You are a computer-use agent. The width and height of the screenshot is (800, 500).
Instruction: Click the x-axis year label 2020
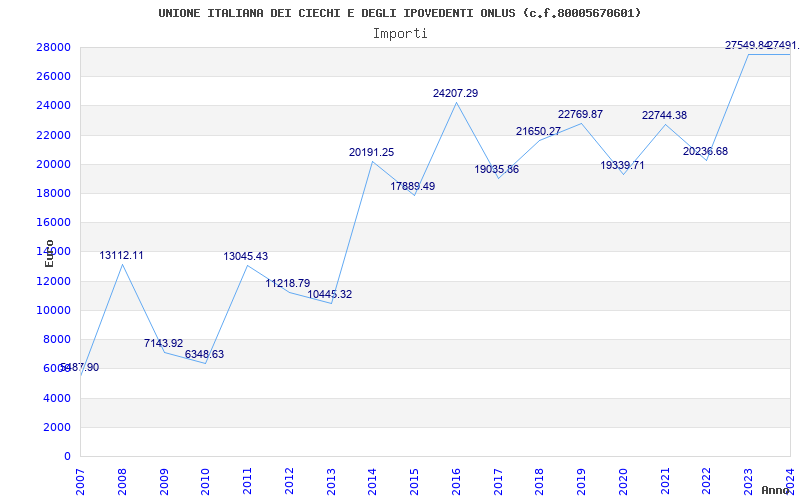623,482
